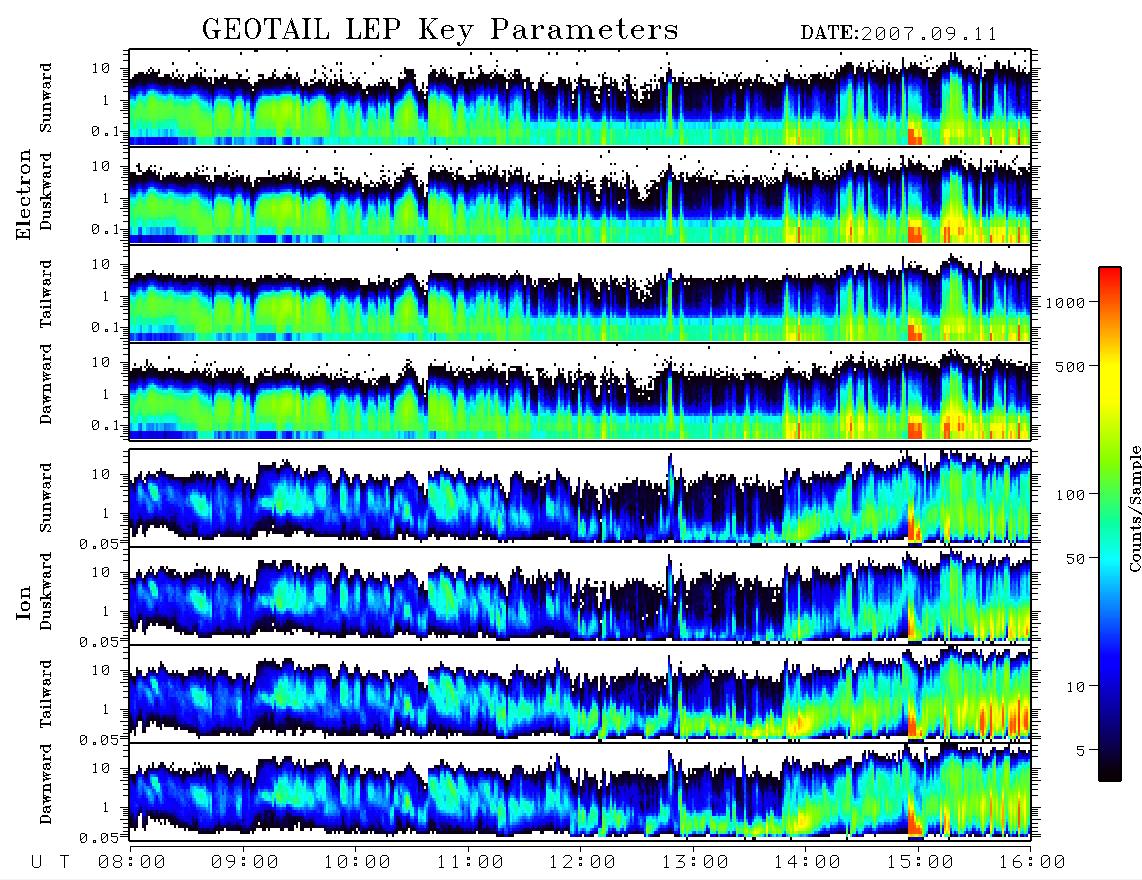Click the Electron Dawnward axis label
Viewport: 1142px width, 880px height.
(46, 385)
